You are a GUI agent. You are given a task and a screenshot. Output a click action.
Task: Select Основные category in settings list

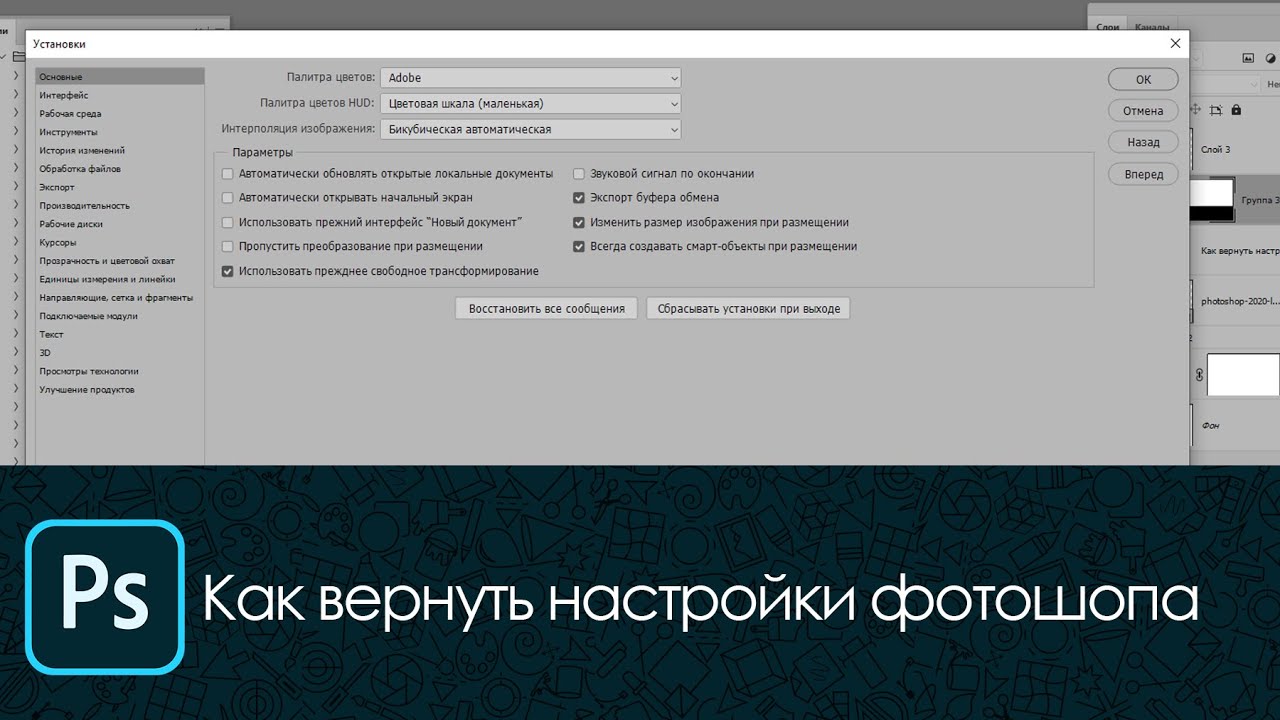[x=120, y=77]
